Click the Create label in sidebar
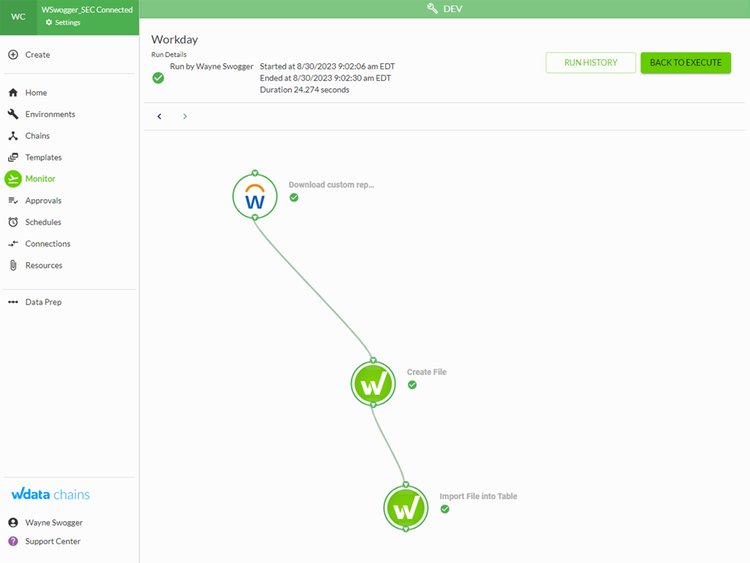Viewport: 750px width, 563px height. pyautogui.click(x=37, y=55)
